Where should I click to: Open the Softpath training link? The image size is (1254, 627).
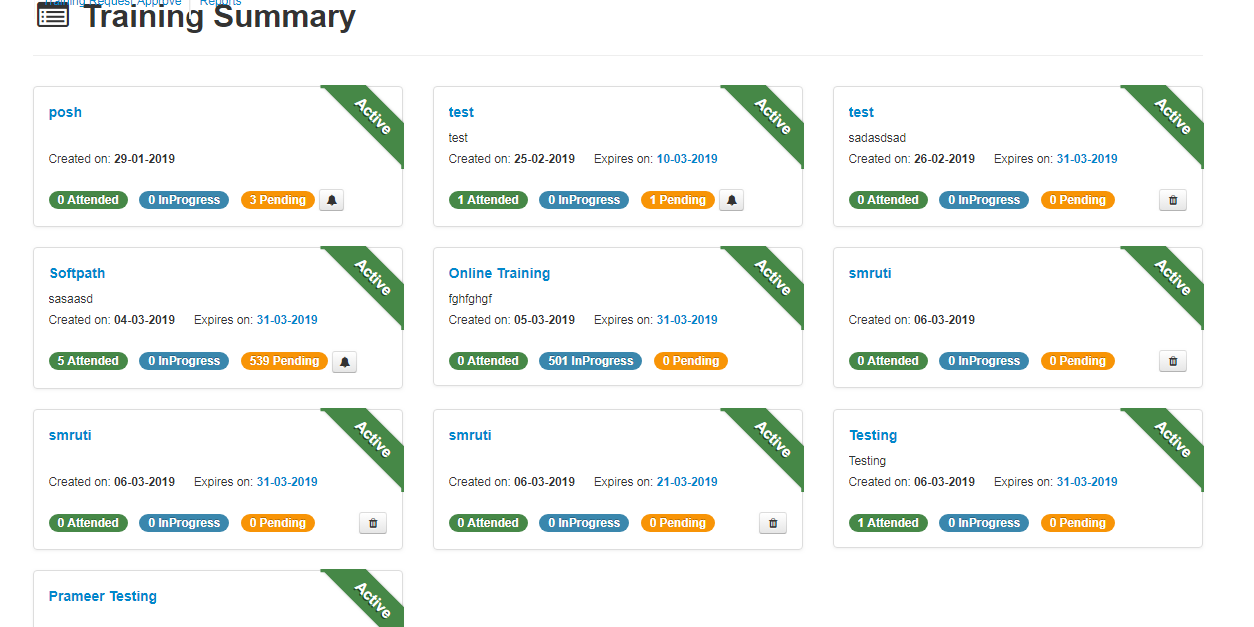[x=77, y=273]
